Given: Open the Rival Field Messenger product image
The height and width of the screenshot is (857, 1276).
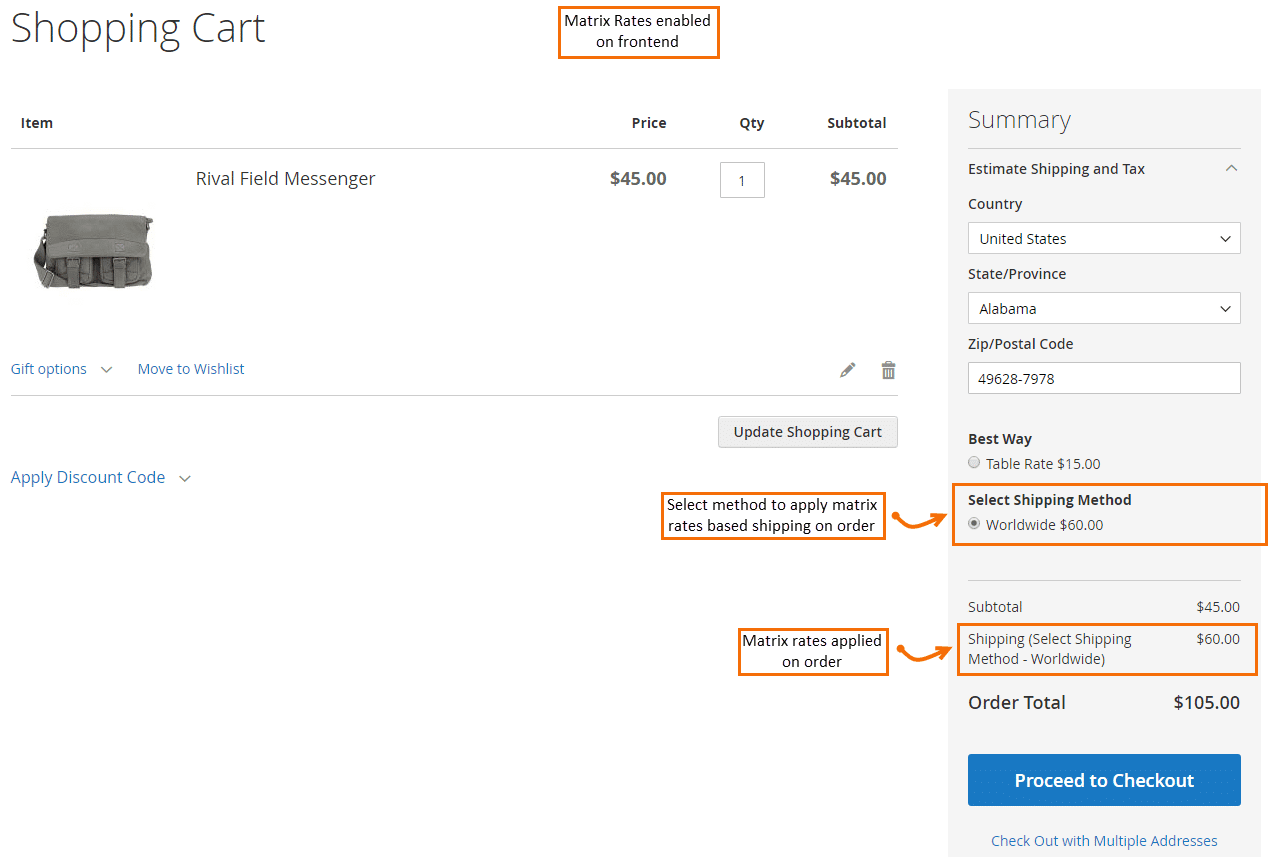Looking at the screenshot, I should tap(93, 250).
